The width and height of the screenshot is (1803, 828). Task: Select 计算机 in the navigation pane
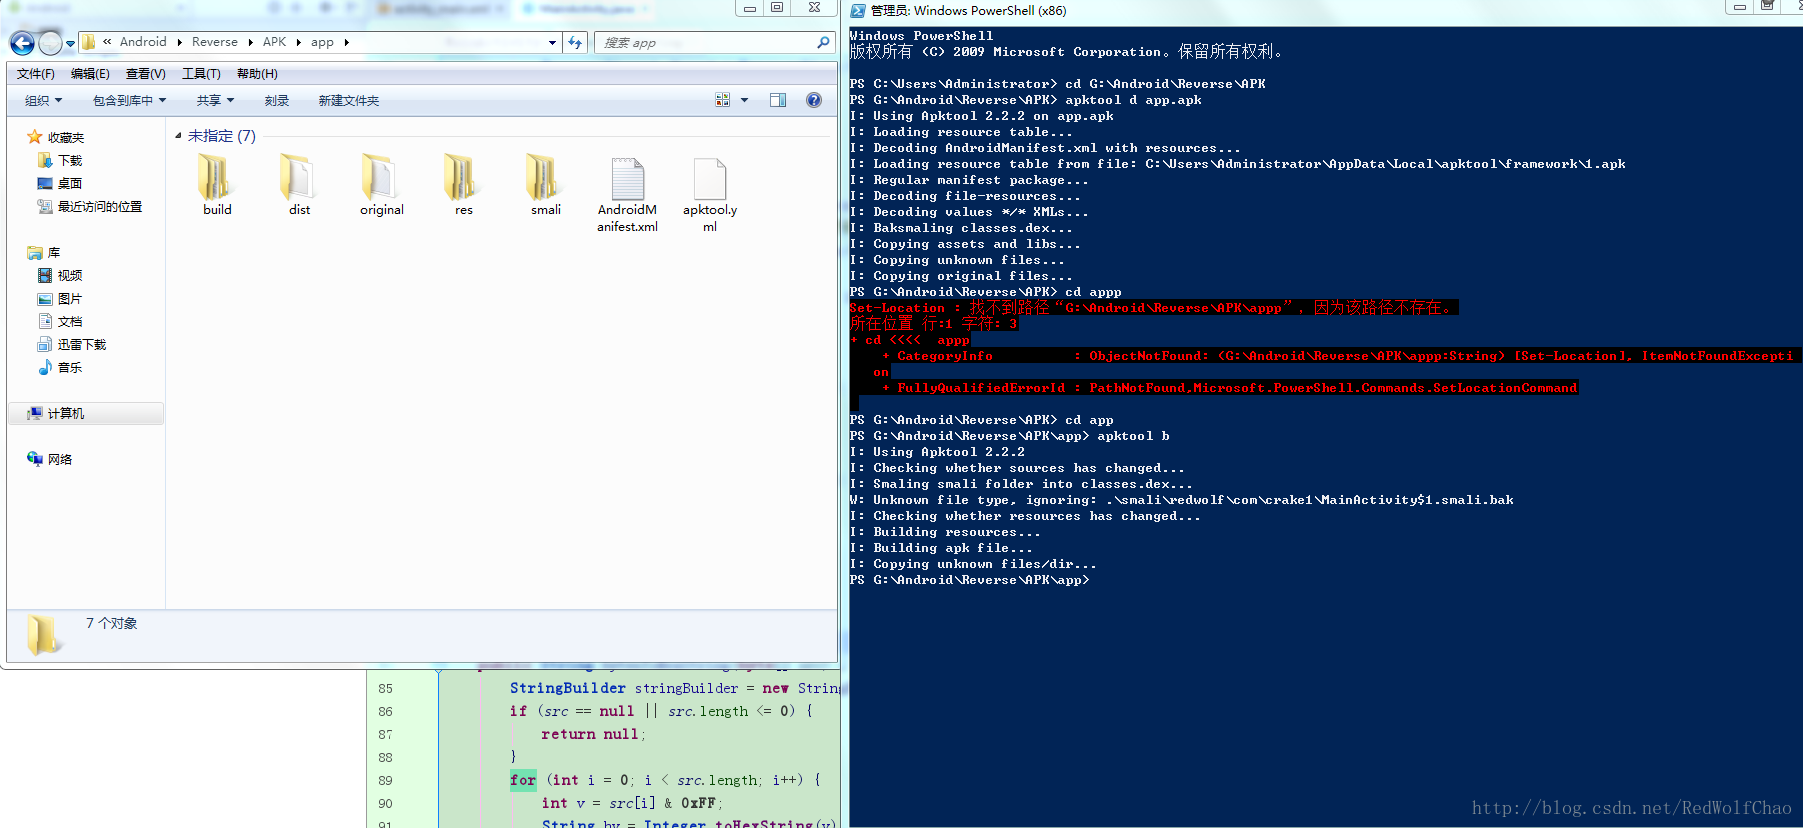tap(66, 414)
